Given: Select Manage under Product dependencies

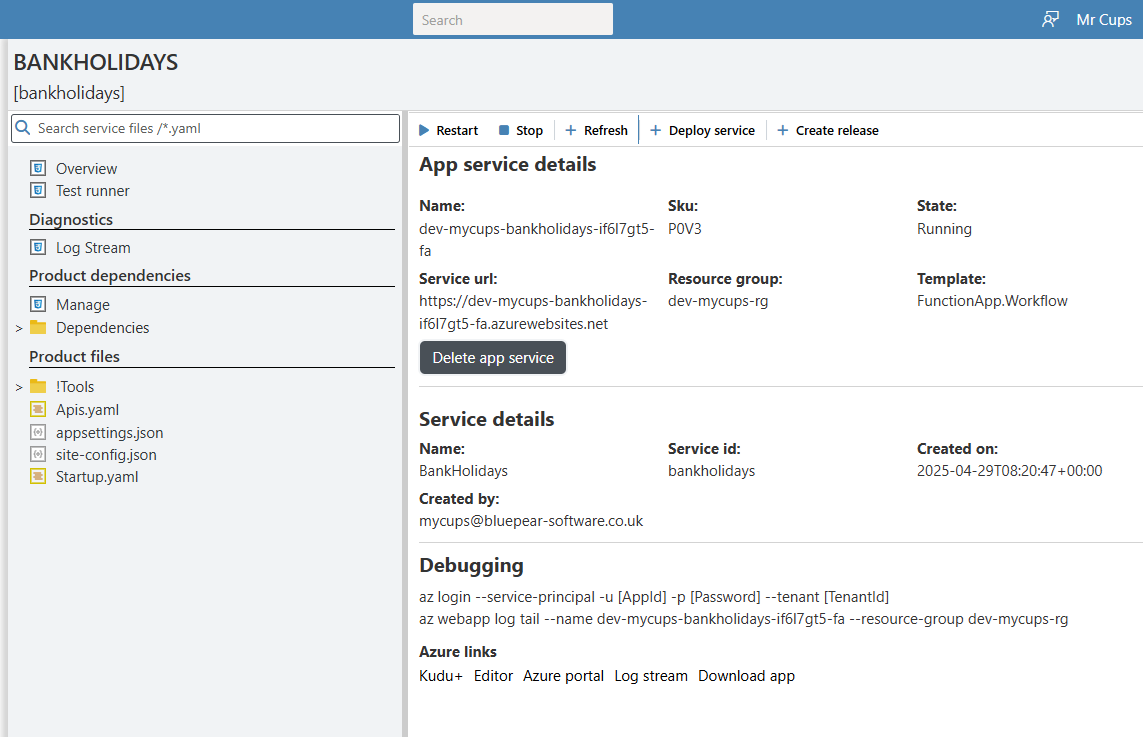Looking at the screenshot, I should 83,305.
